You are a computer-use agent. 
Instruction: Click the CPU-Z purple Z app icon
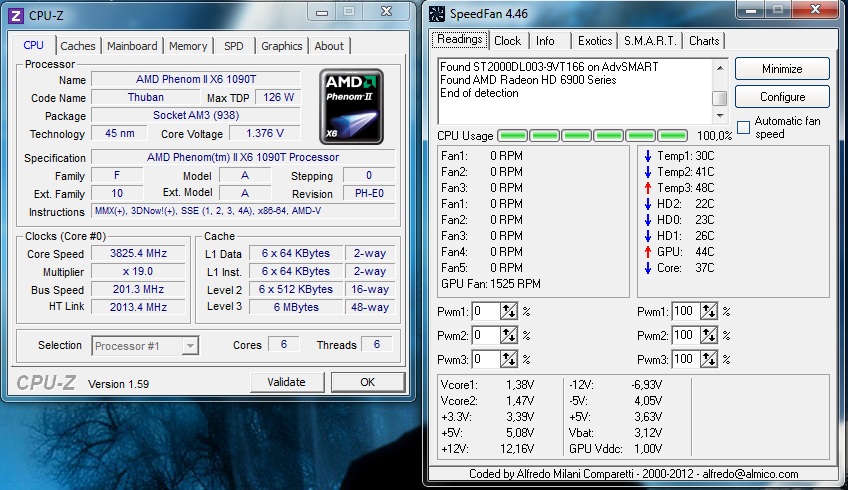16,16
